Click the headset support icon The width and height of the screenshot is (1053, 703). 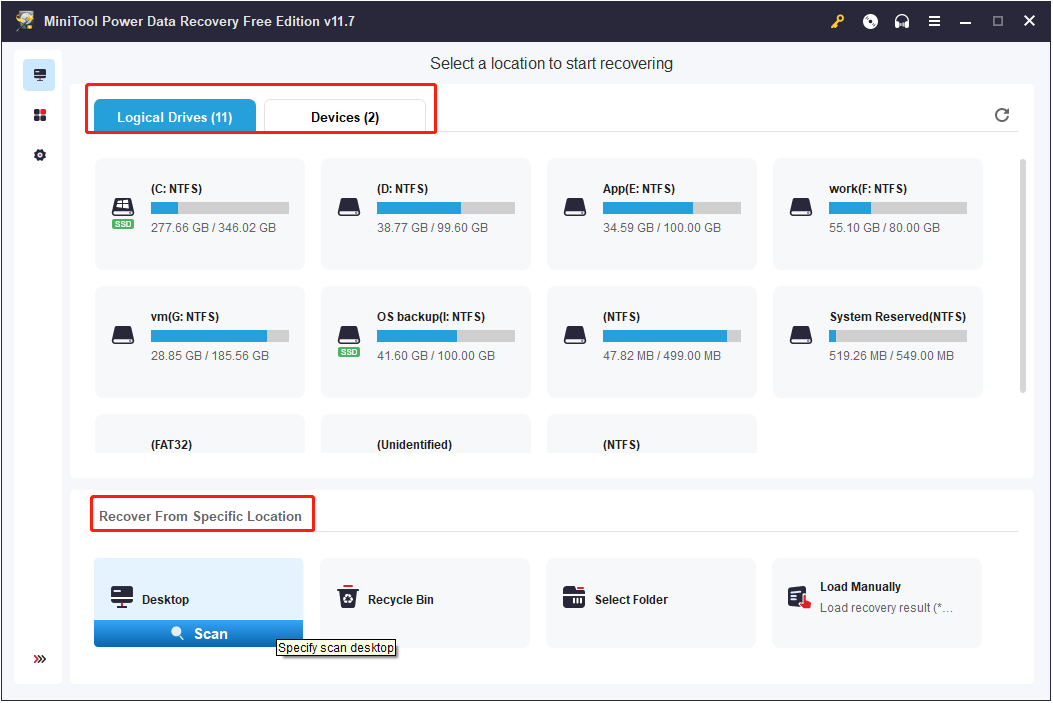tap(902, 20)
